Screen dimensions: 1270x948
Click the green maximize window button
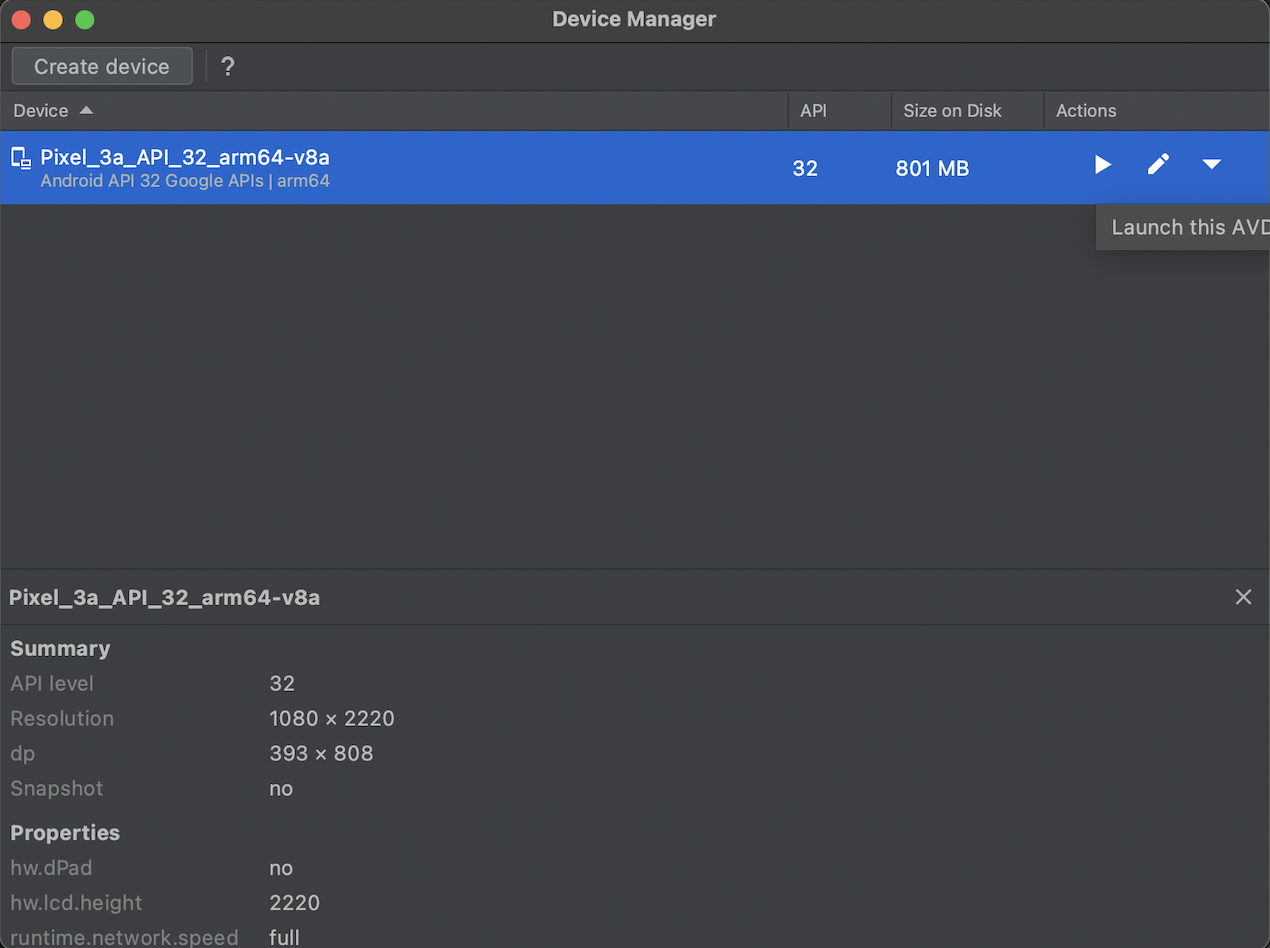[x=85, y=19]
